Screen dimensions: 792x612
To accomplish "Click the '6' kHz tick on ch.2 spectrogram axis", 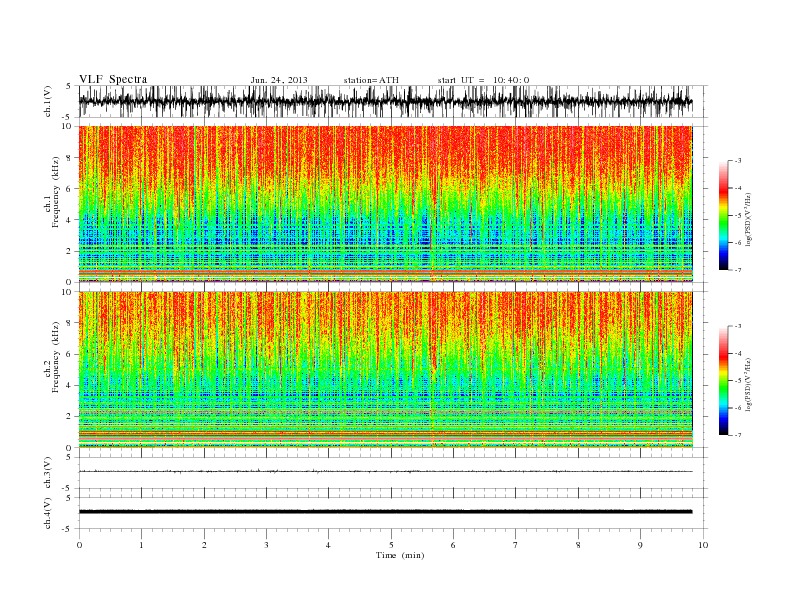I will [70, 354].
